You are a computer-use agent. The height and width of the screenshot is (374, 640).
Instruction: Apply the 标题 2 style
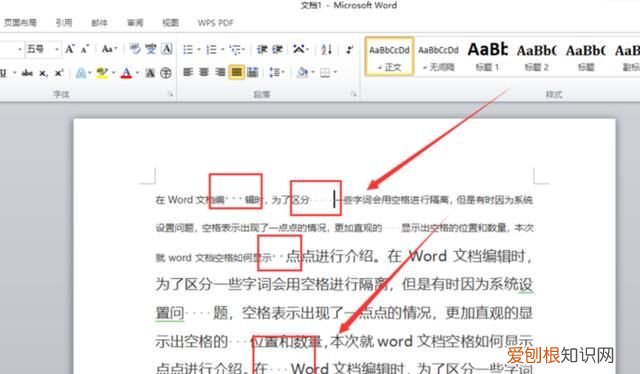(x=536, y=56)
